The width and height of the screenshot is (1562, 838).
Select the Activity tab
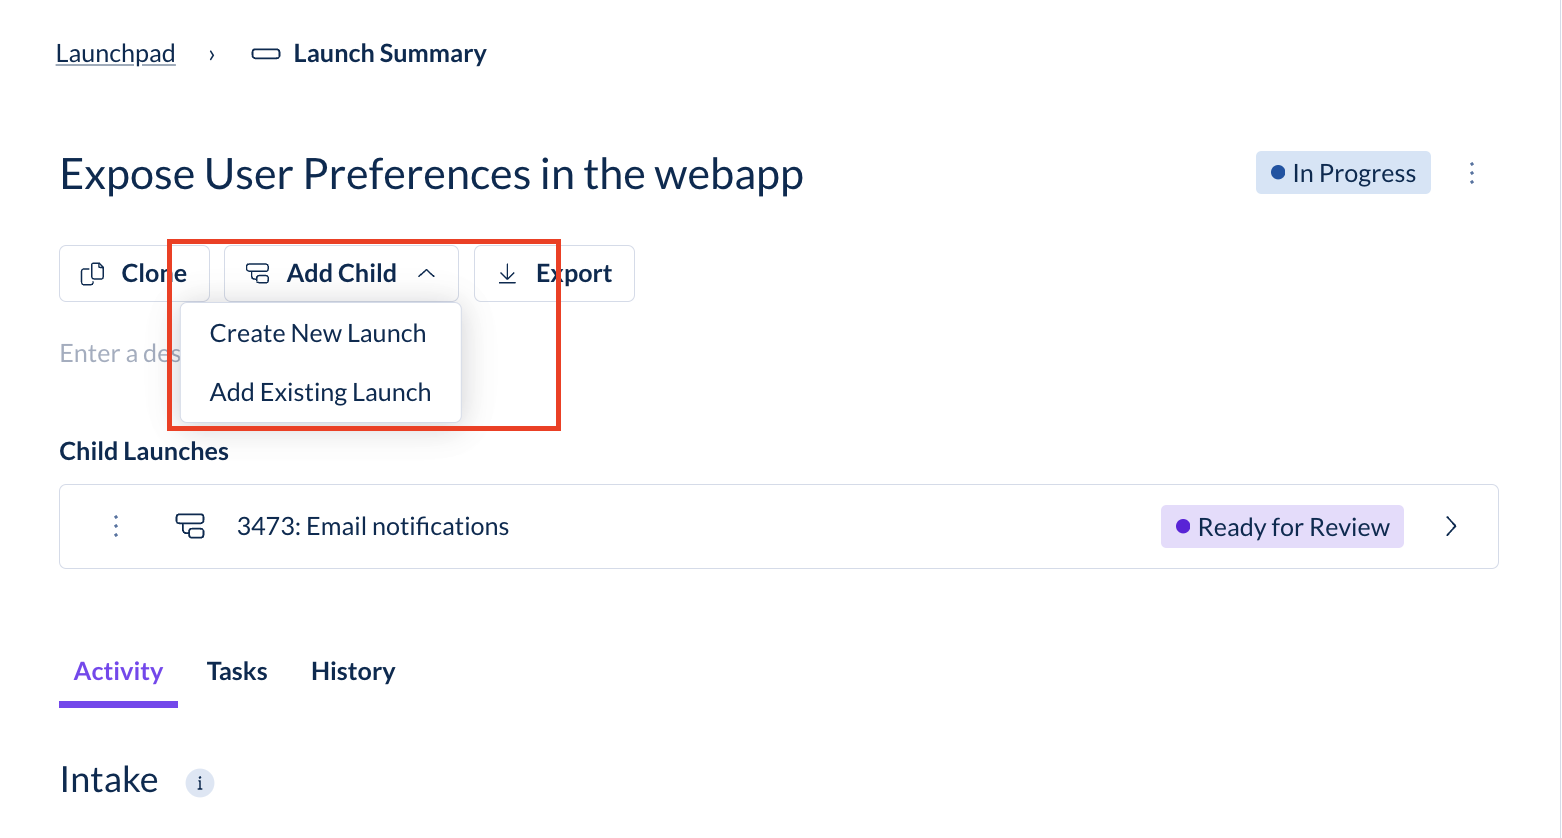pos(118,671)
